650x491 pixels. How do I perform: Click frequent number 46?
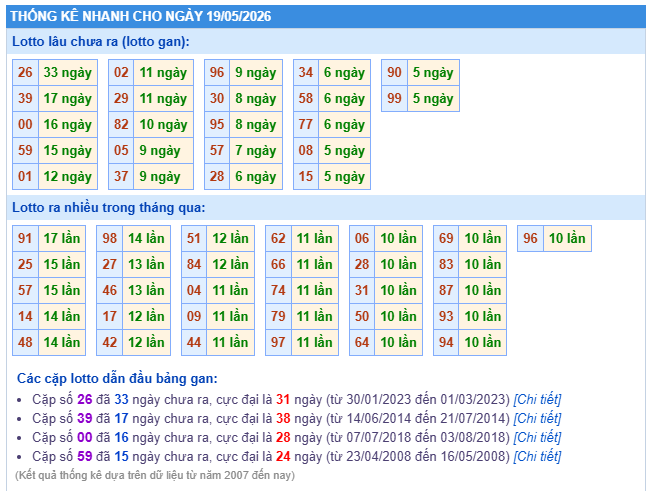[x=110, y=290]
